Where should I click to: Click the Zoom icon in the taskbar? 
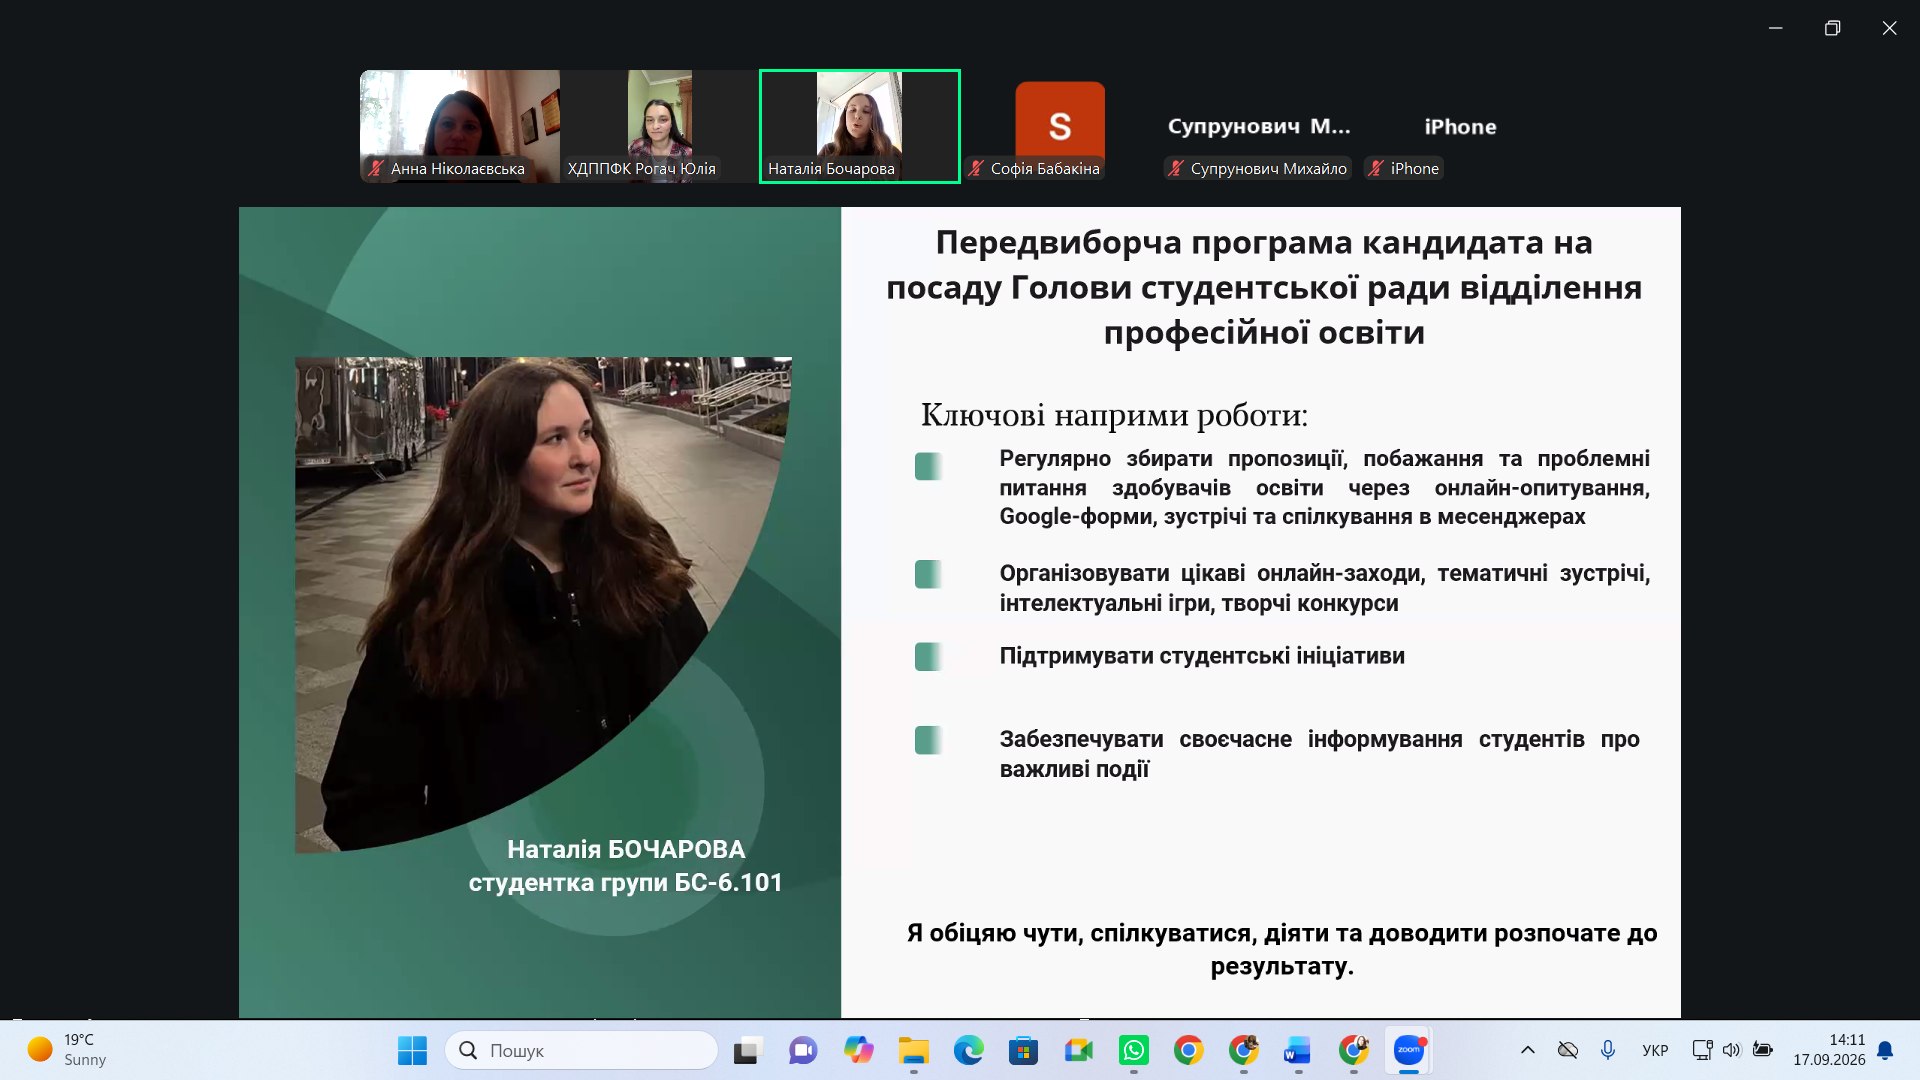click(1409, 1051)
